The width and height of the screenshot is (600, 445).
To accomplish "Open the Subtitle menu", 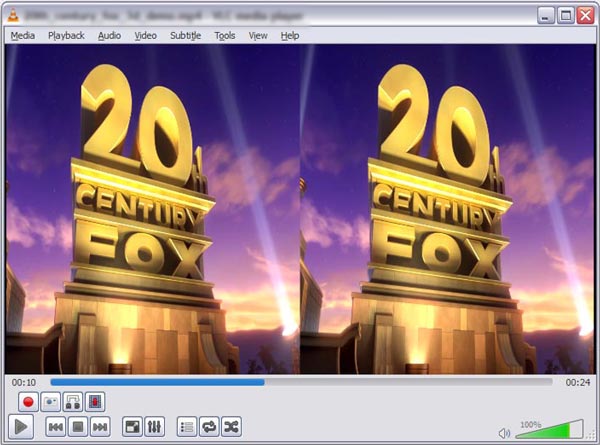I will (x=185, y=36).
